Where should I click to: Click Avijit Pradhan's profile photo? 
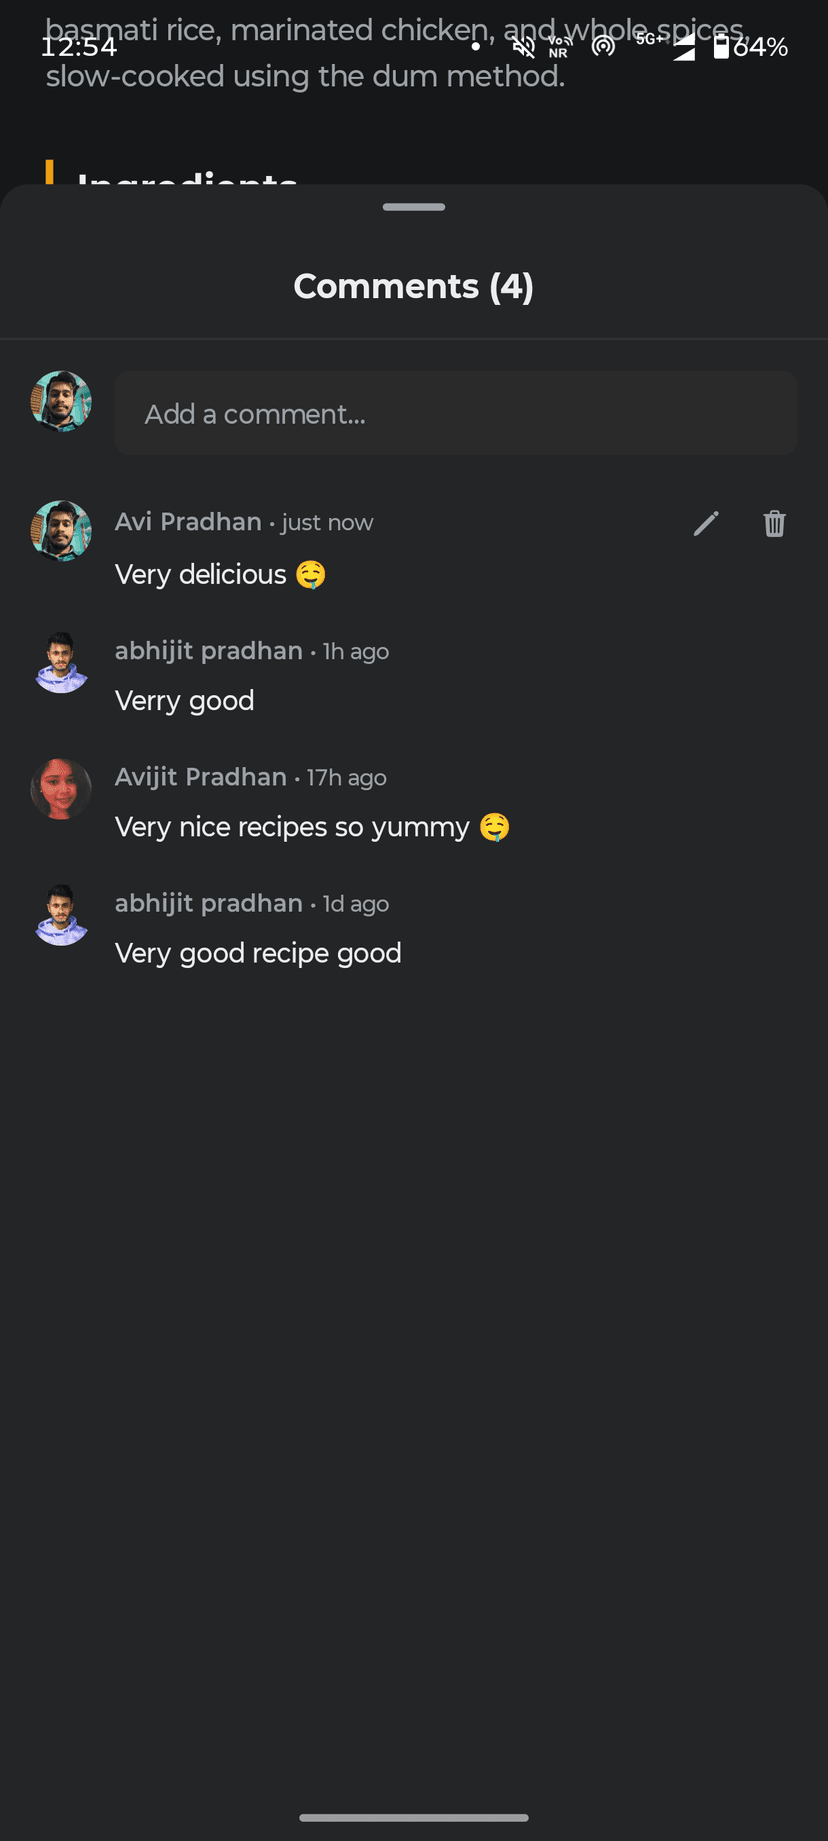click(x=61, y=789)
